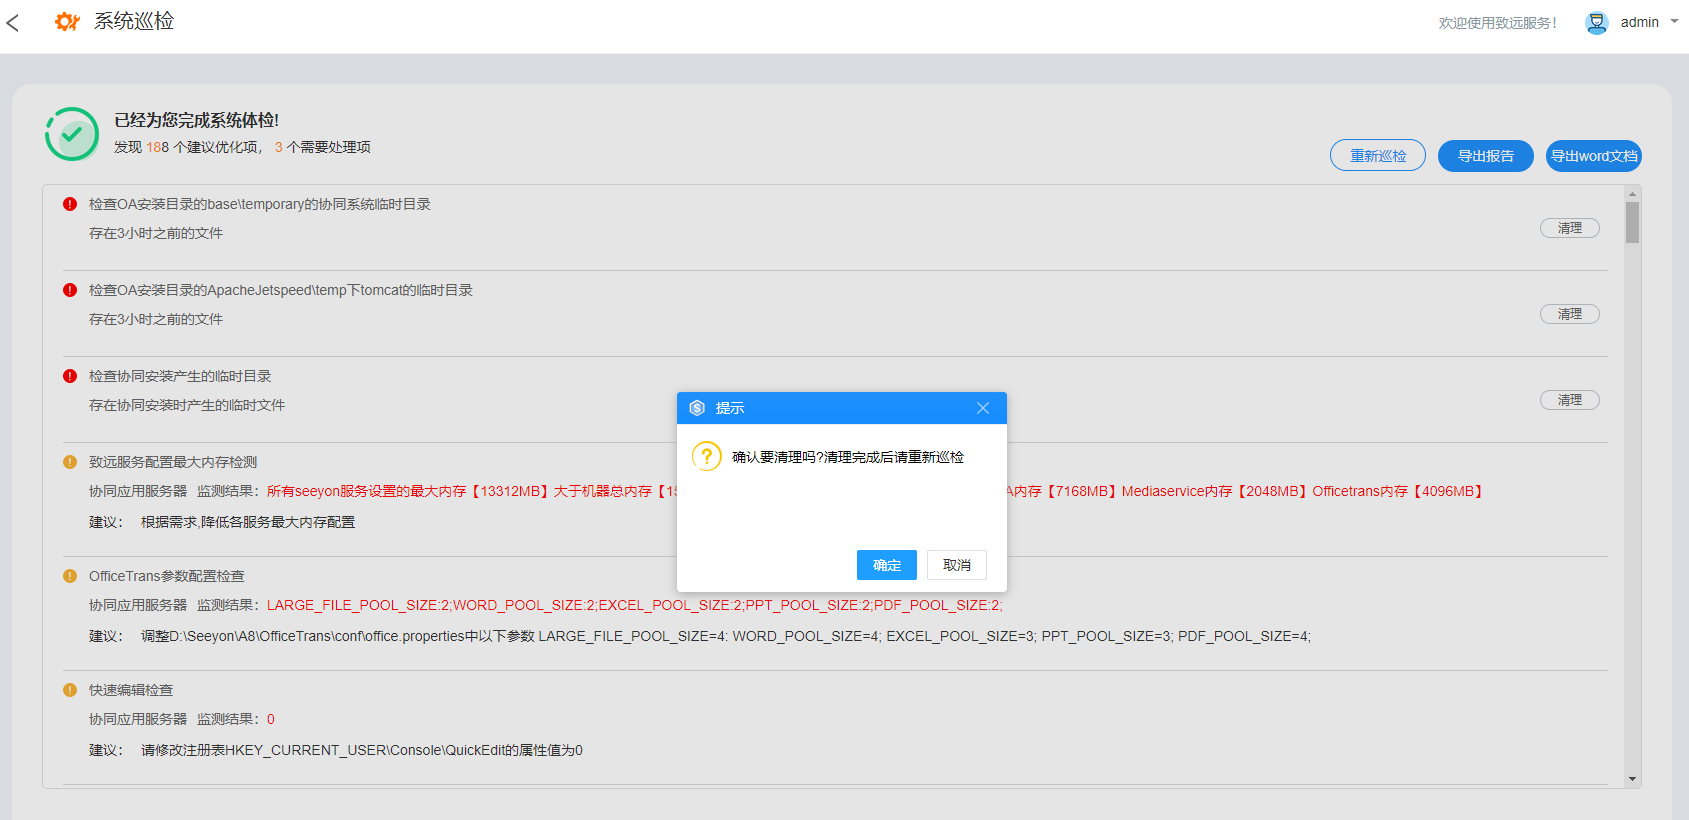Click 清理 for ApacheJetspeed temp directory item
The width and height of the screenshot is (1689, 820).
[x=1570, y=314]
